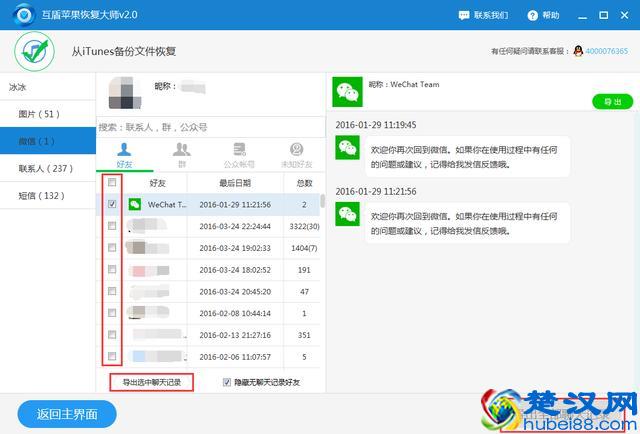
Task: Click the iTunes backup recovery check logo
Action: coord(35,51)
